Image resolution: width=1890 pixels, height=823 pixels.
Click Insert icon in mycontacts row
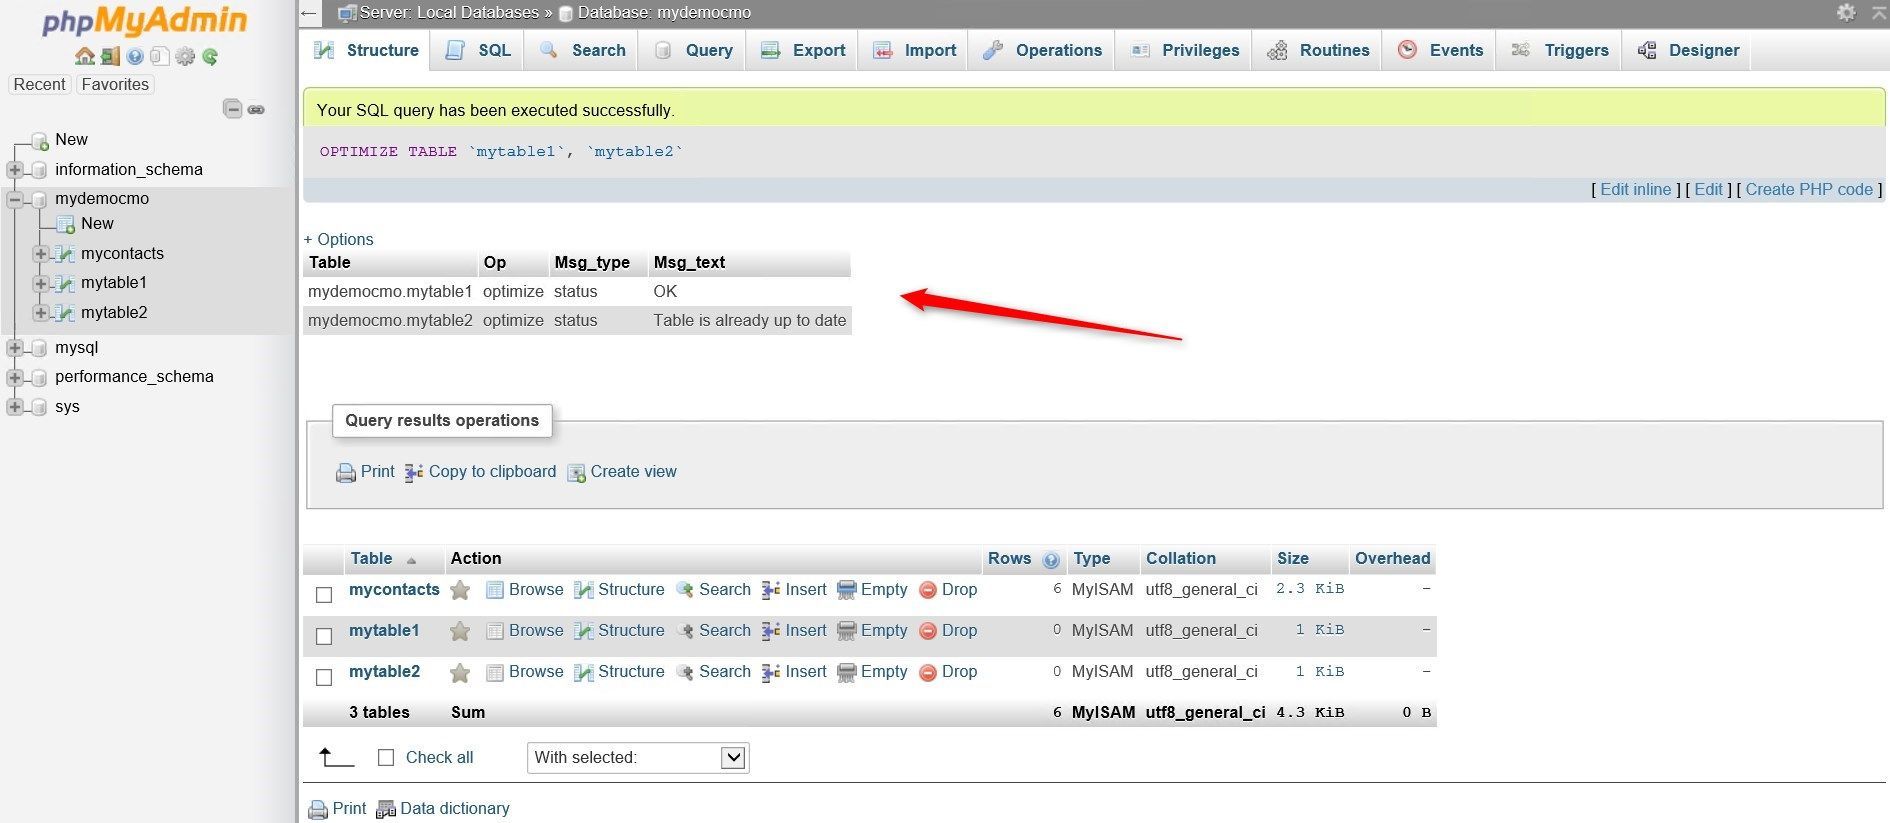771,590
